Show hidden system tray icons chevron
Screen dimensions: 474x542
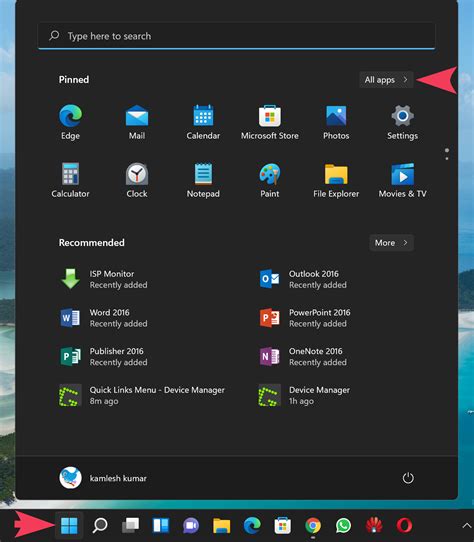point(467,526)
